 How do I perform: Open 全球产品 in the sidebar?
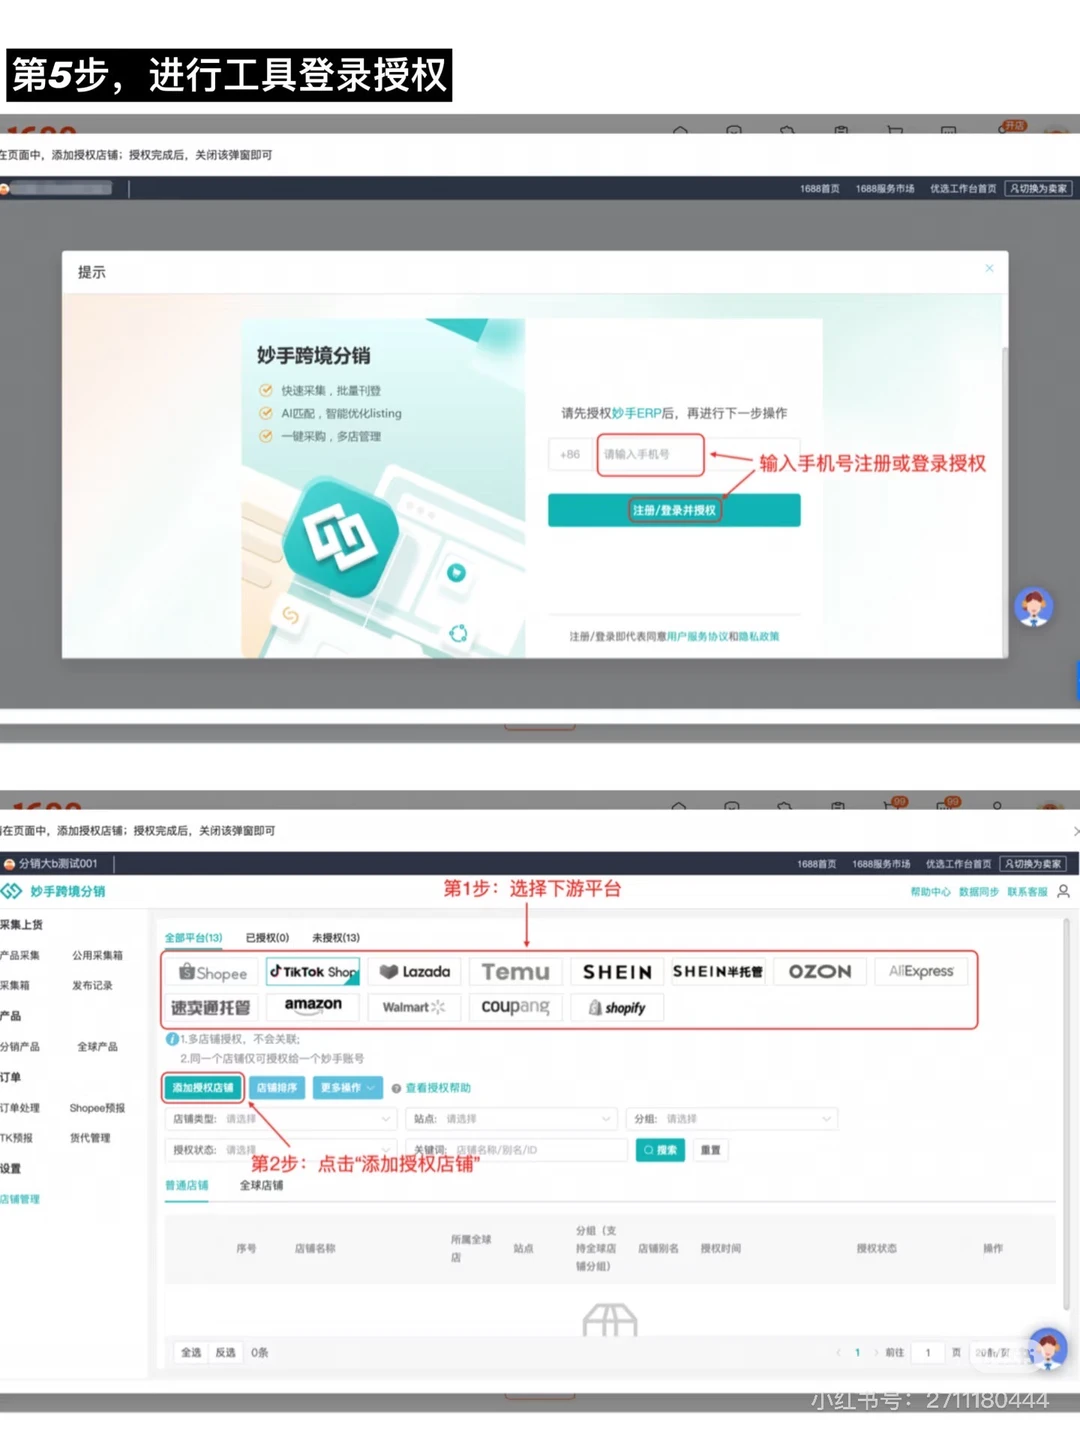97,1046
